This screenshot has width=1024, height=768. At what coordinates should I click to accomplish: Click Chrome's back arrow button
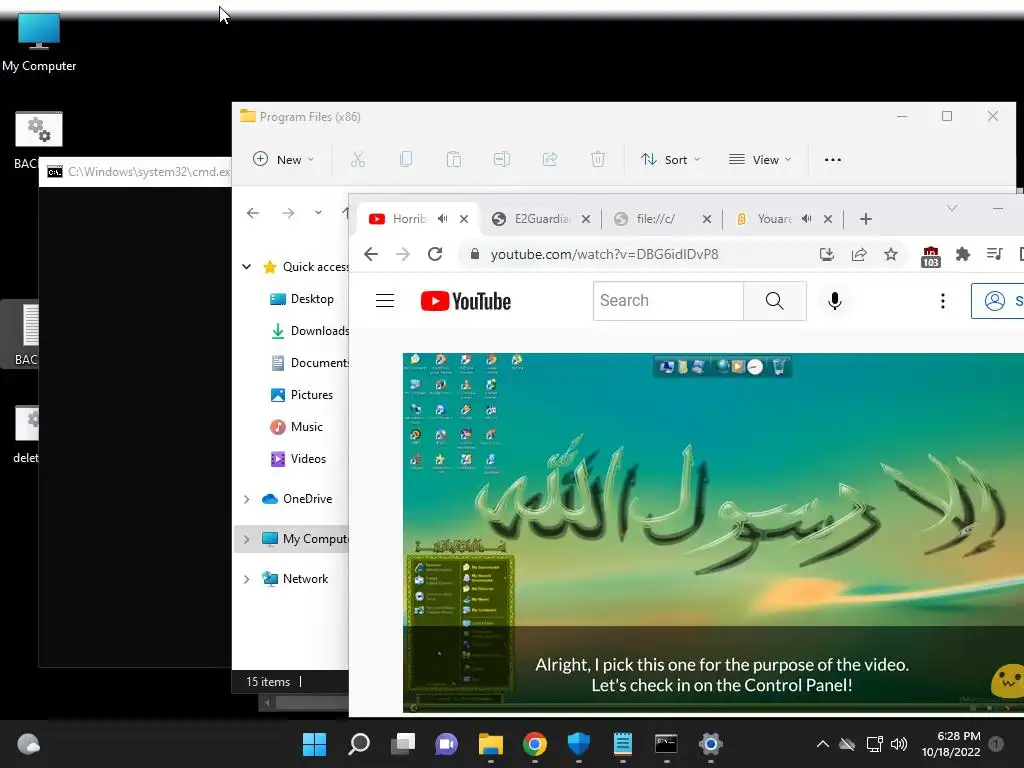coord(371,254)
